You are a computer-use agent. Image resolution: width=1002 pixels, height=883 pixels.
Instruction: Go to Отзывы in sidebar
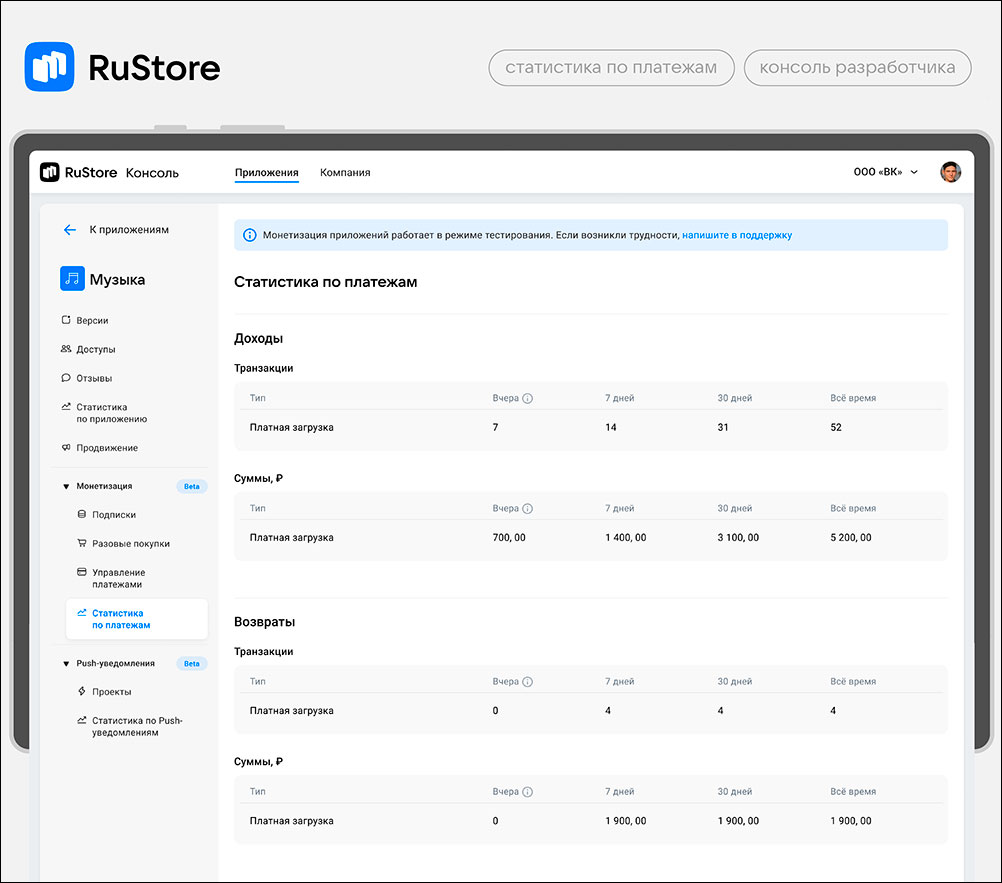point(94,379)
